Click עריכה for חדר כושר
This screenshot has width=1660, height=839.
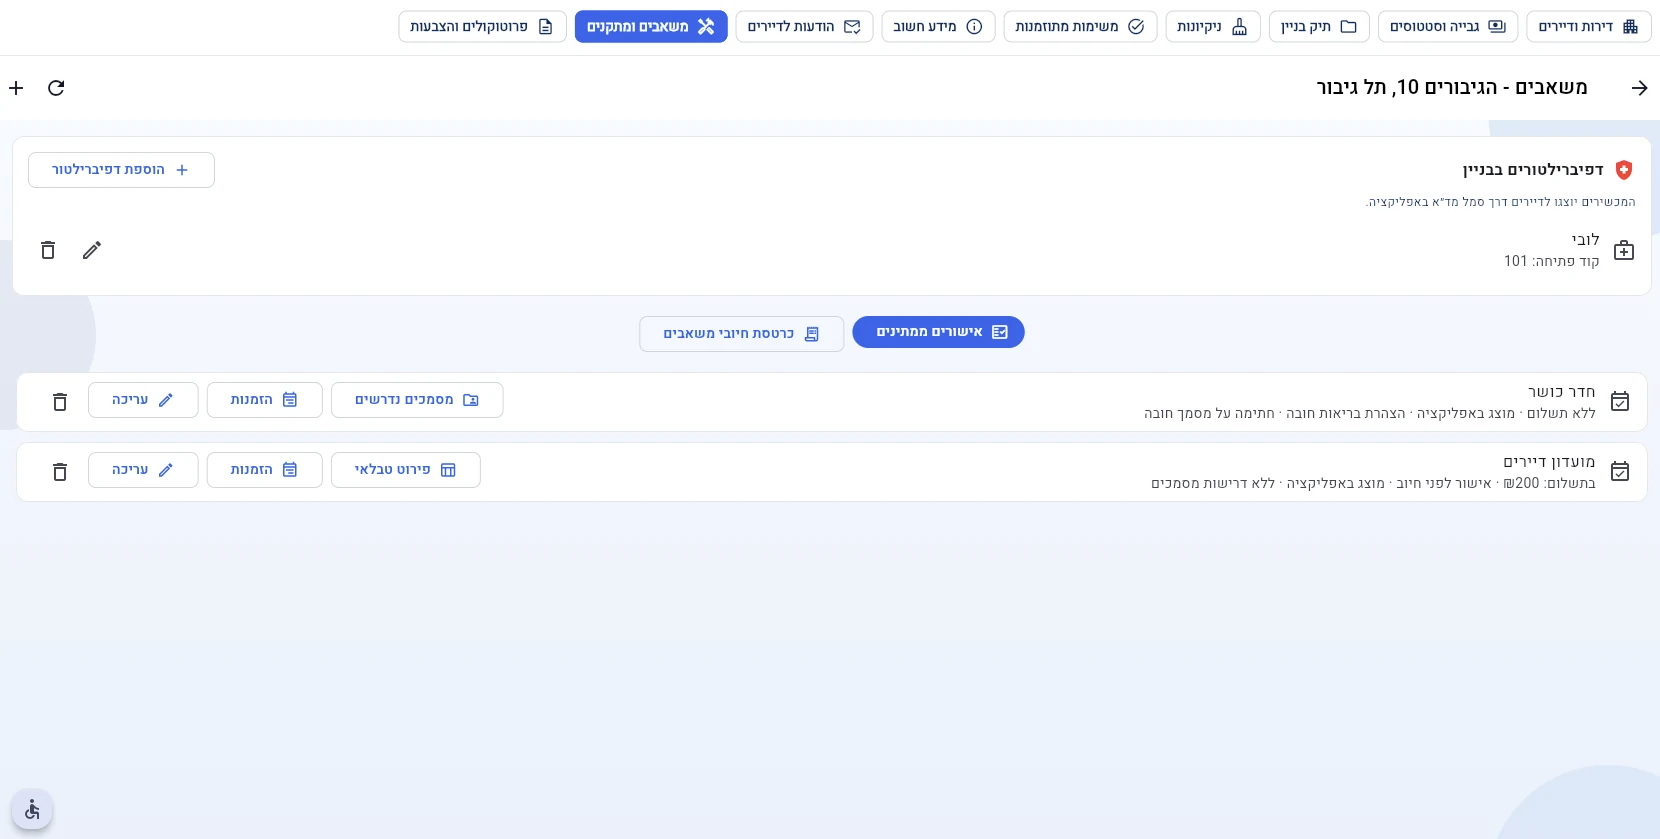tap(143, 400)
